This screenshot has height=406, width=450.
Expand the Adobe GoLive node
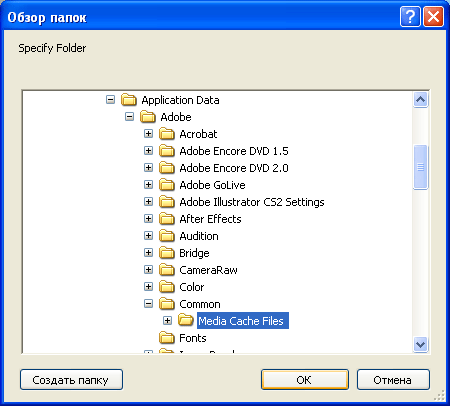click(x=148, y=185)
